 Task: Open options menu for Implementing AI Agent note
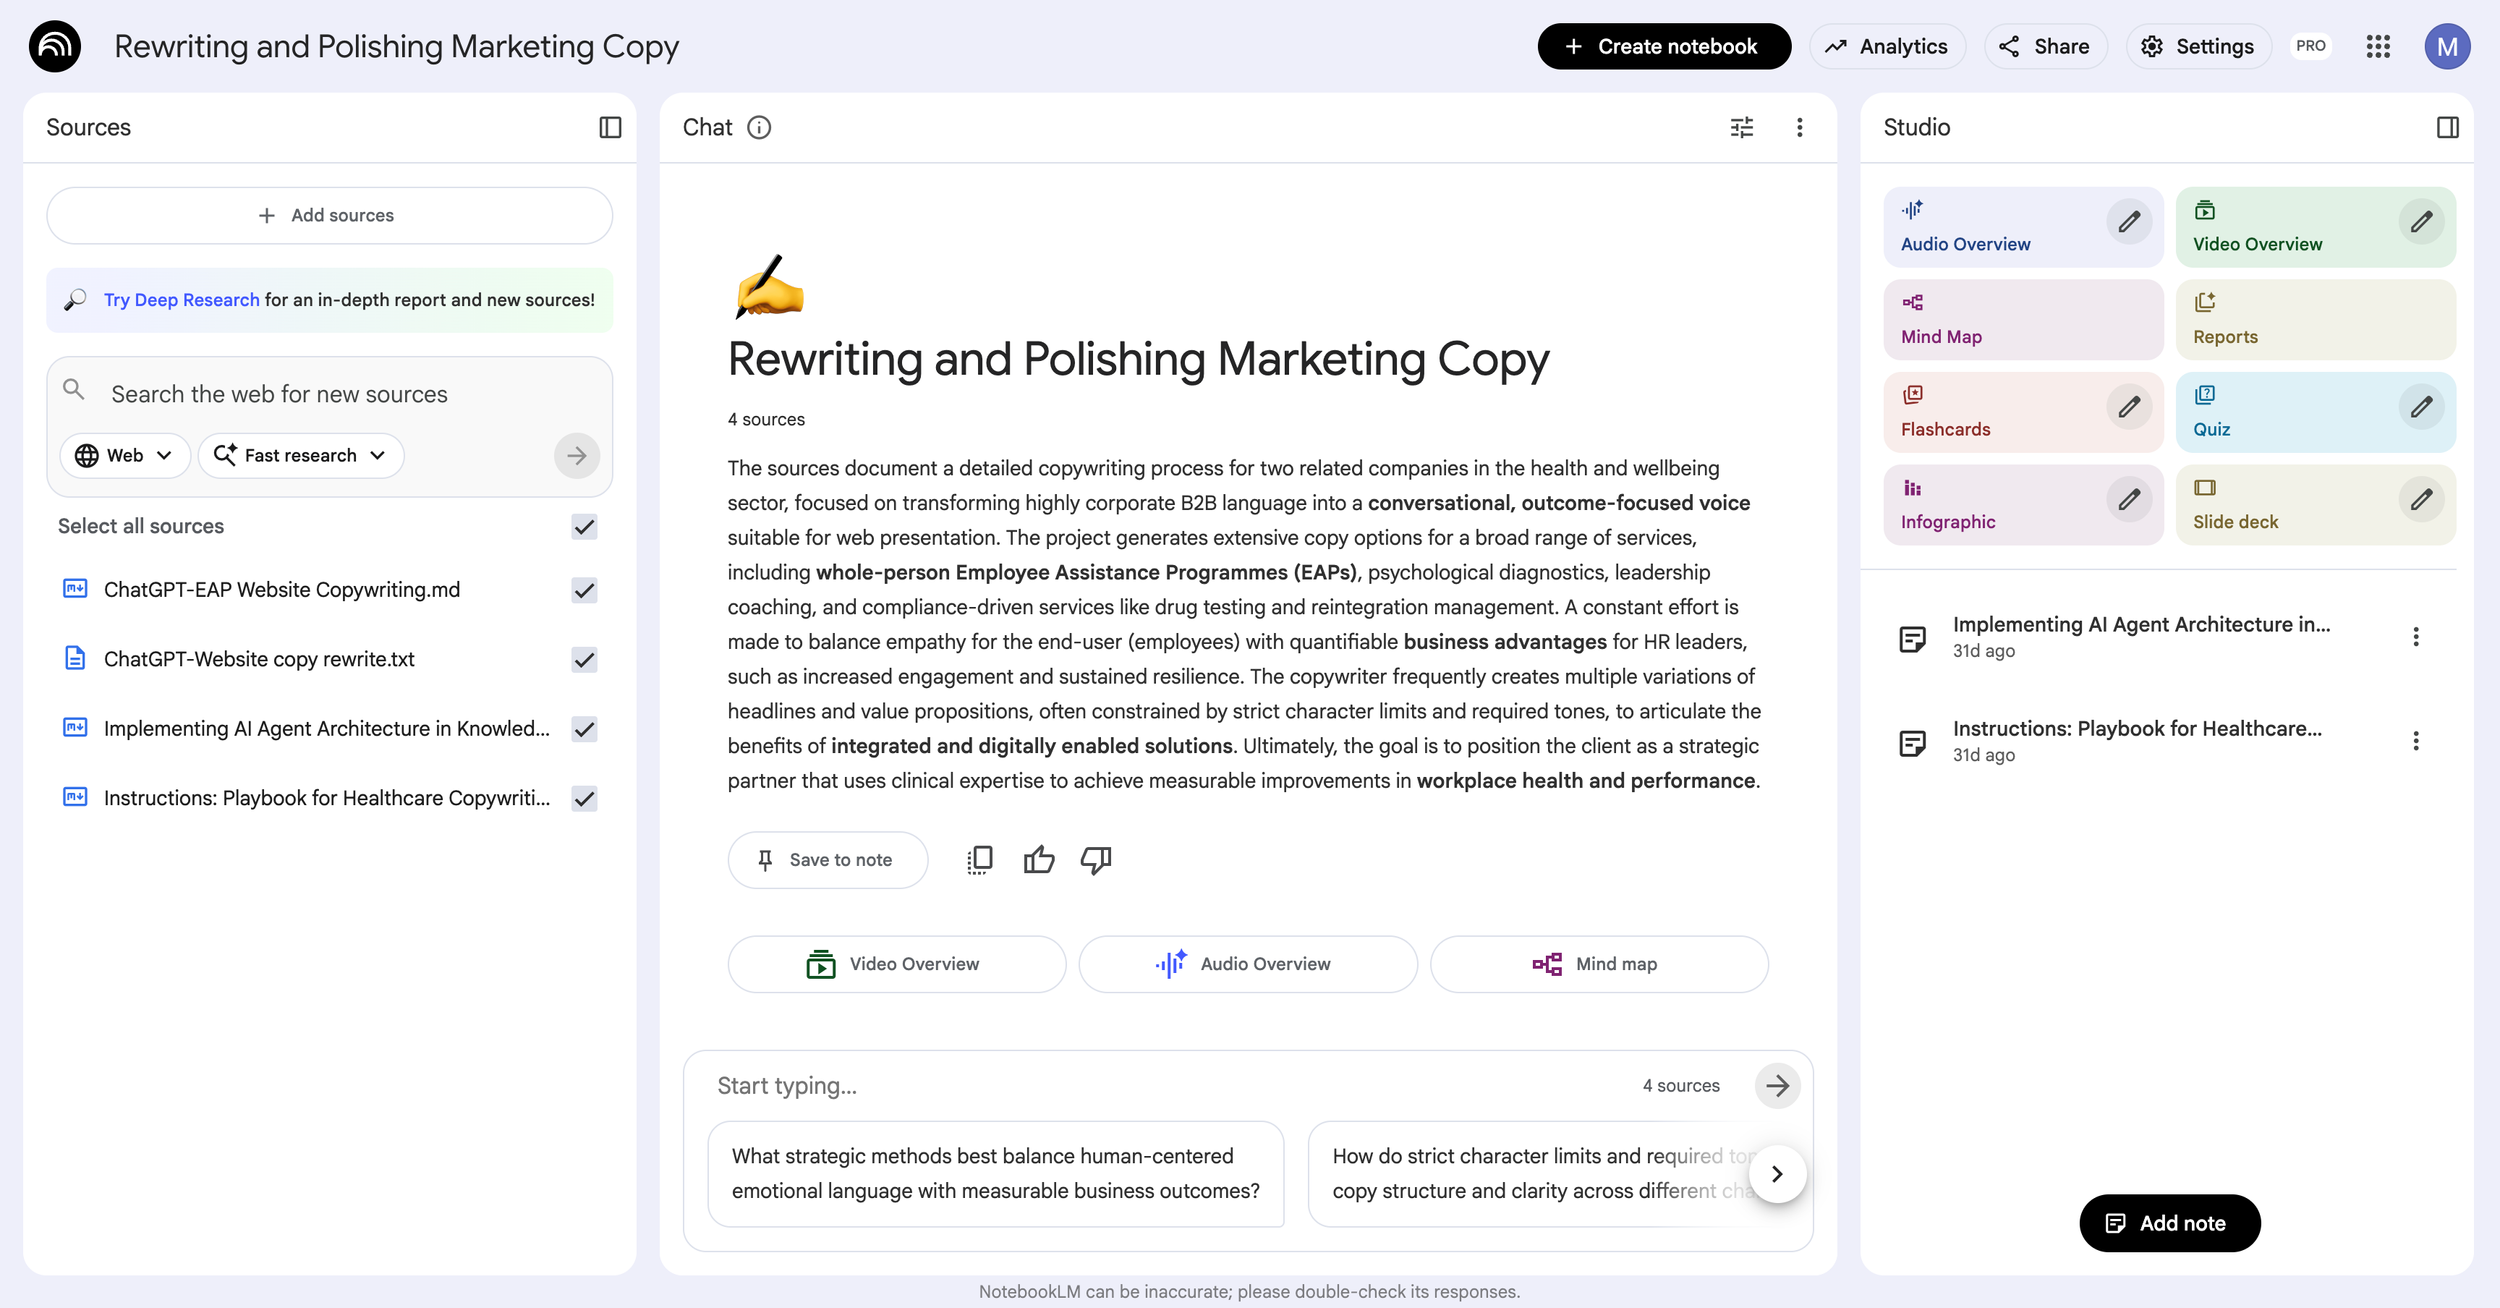(2415, 637)
